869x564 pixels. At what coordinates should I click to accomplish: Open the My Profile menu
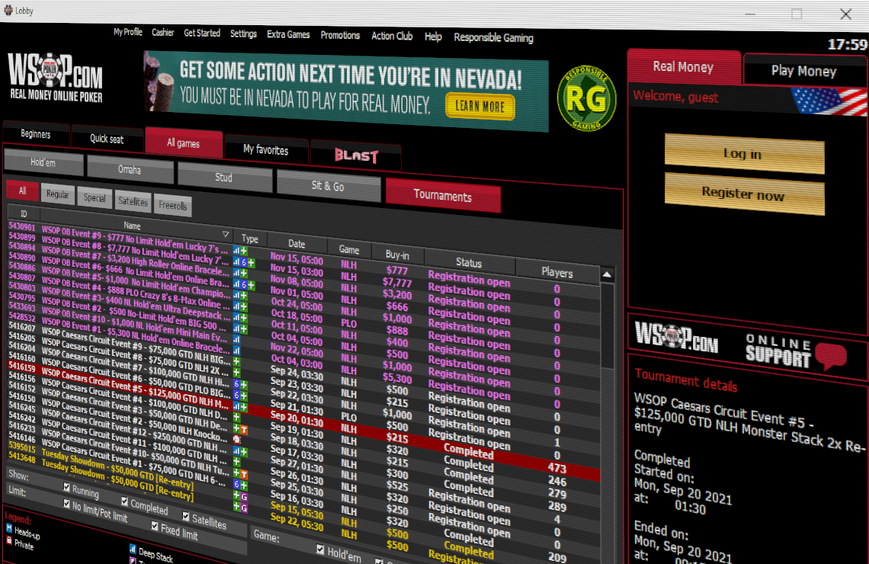pos(128,32)
